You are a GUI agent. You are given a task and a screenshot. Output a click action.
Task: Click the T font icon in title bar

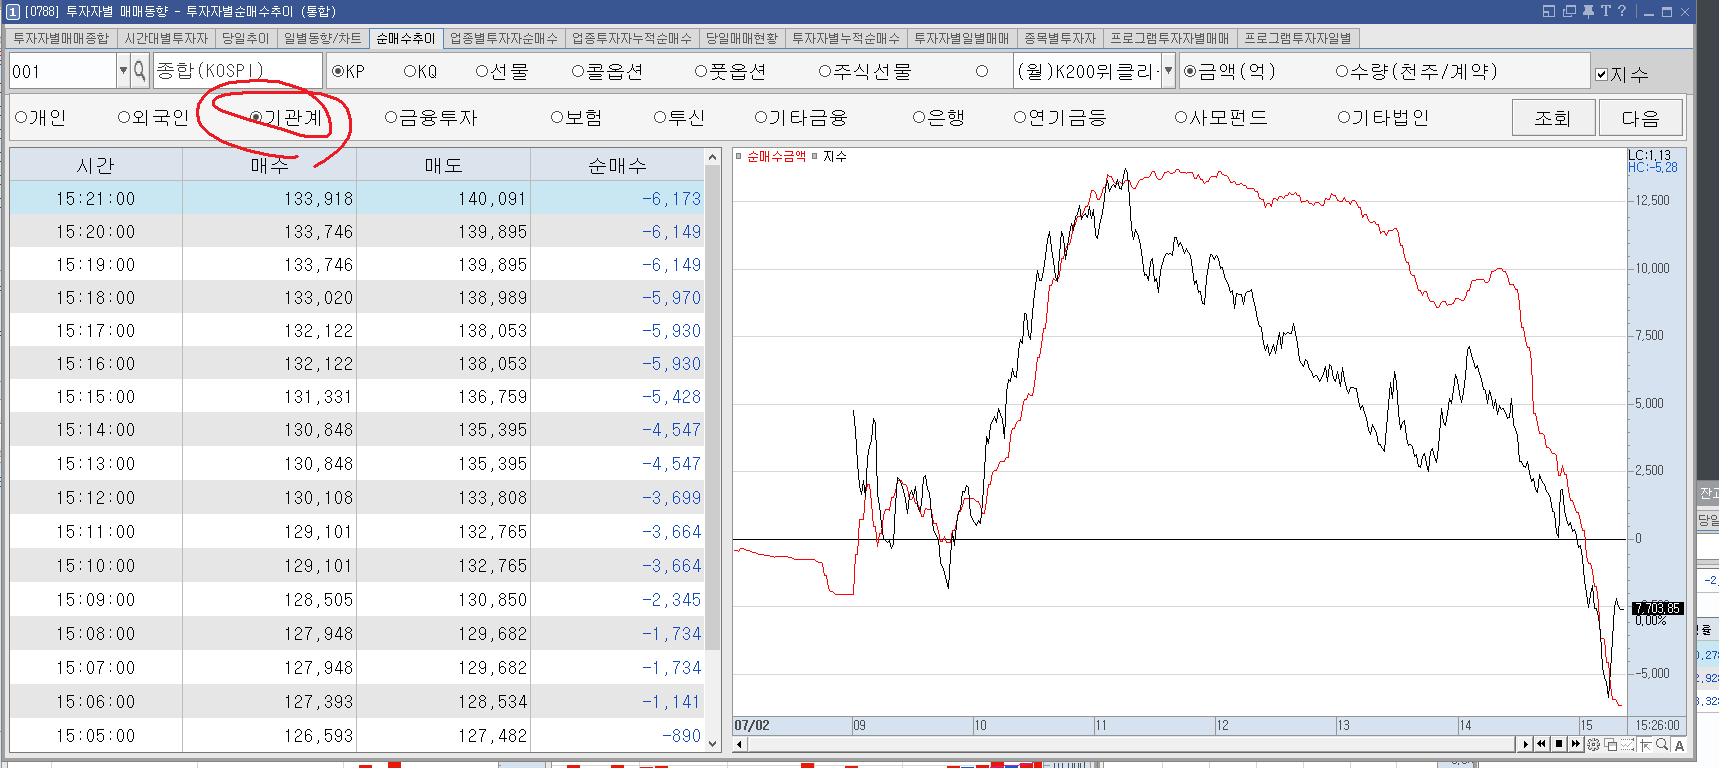1606,11
